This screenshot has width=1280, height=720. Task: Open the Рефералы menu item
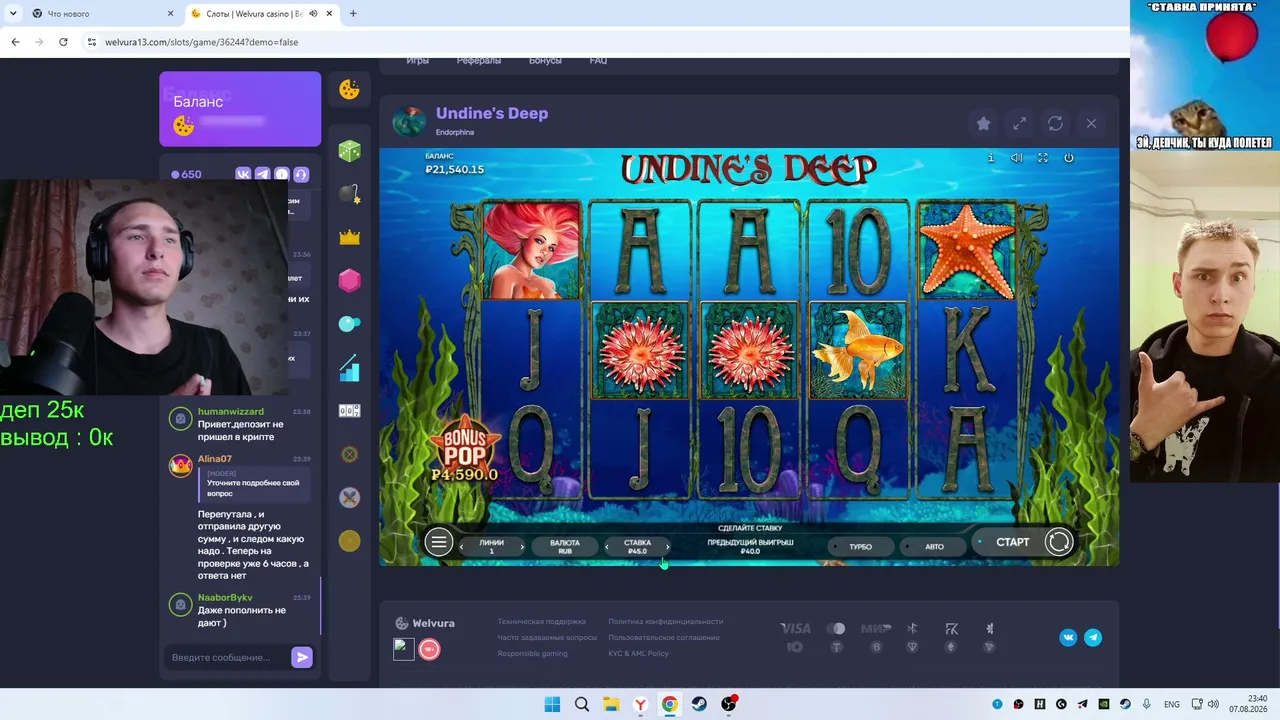click(479, 60)
